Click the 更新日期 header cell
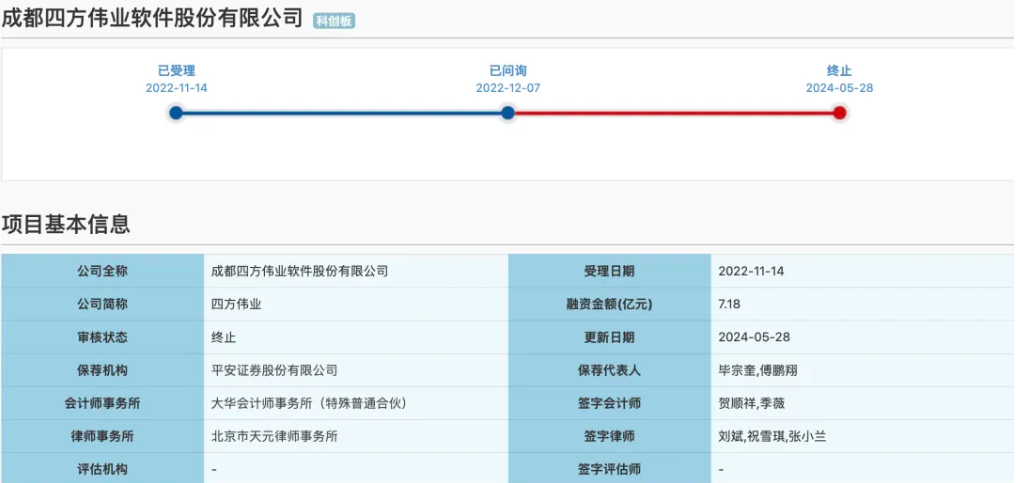The image size is (1016, 483). pyautogui.click(x=610, y=337)
